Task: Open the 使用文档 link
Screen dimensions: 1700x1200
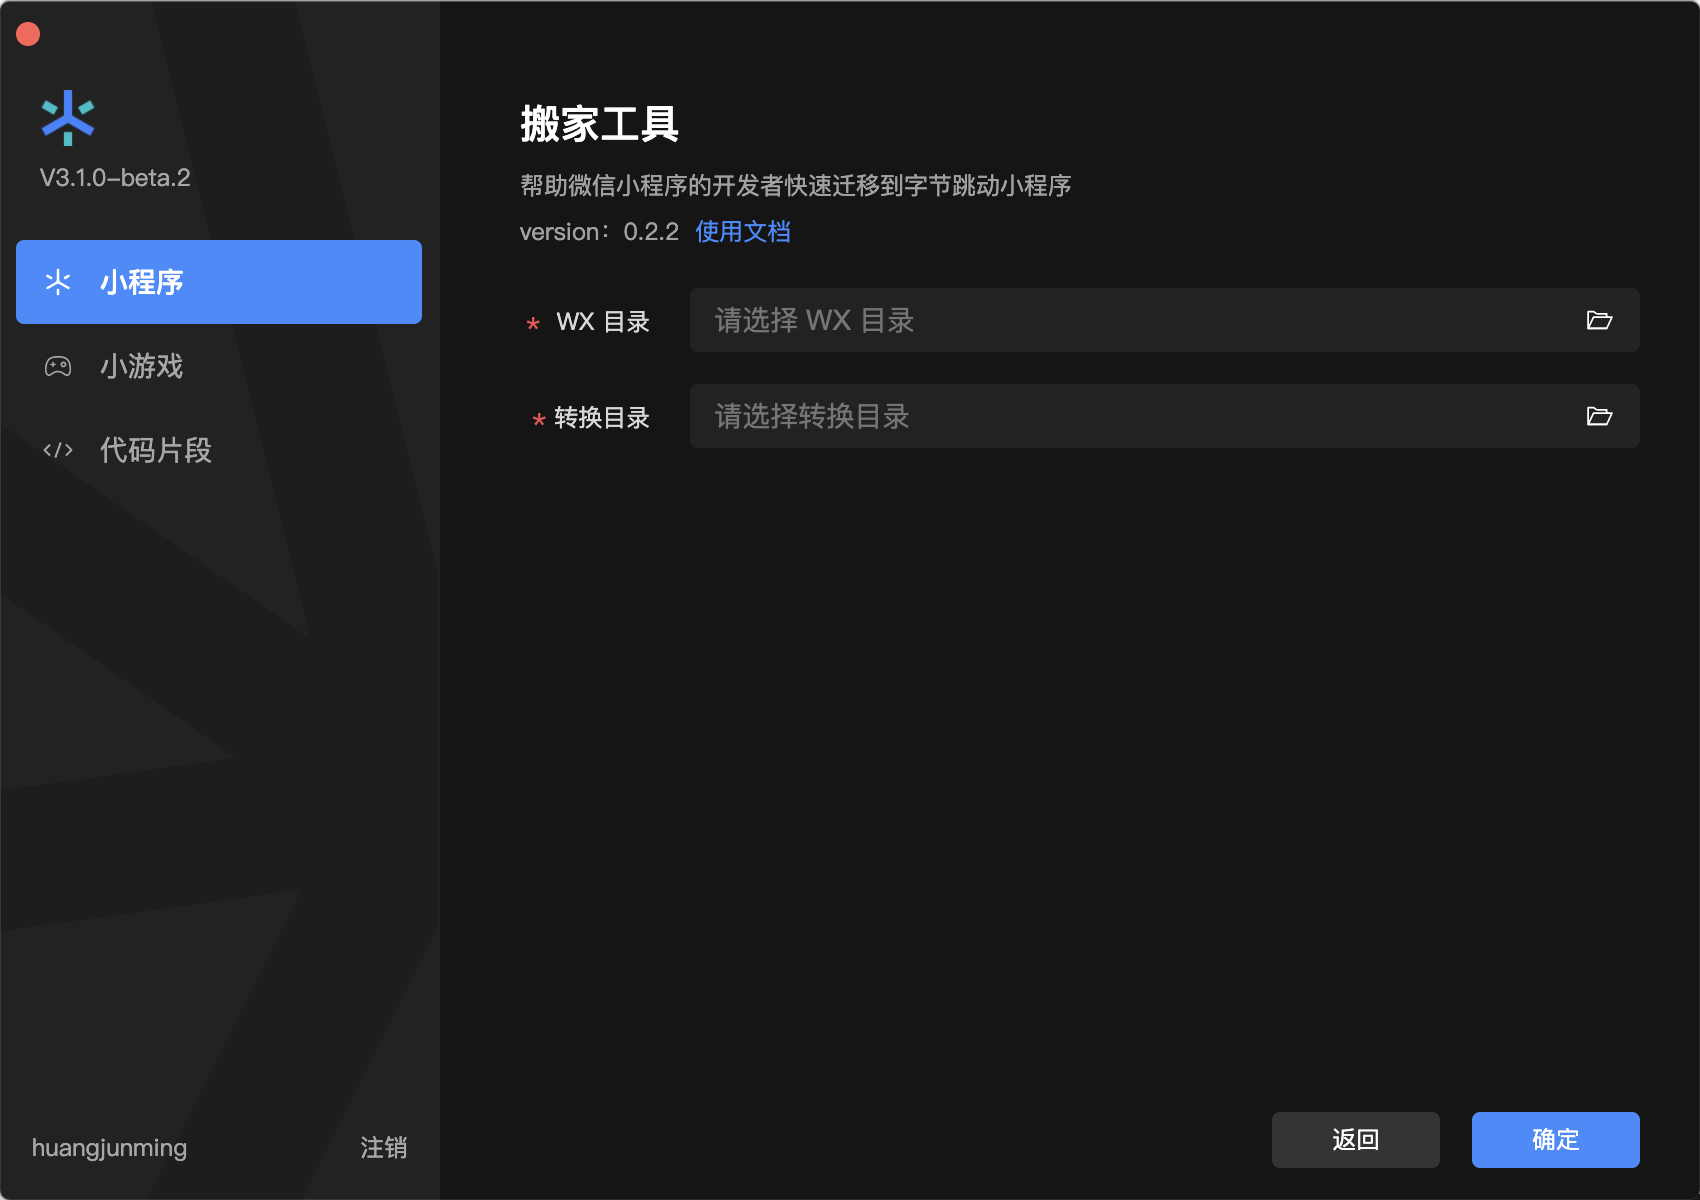Action: click(x=743, y=232)
